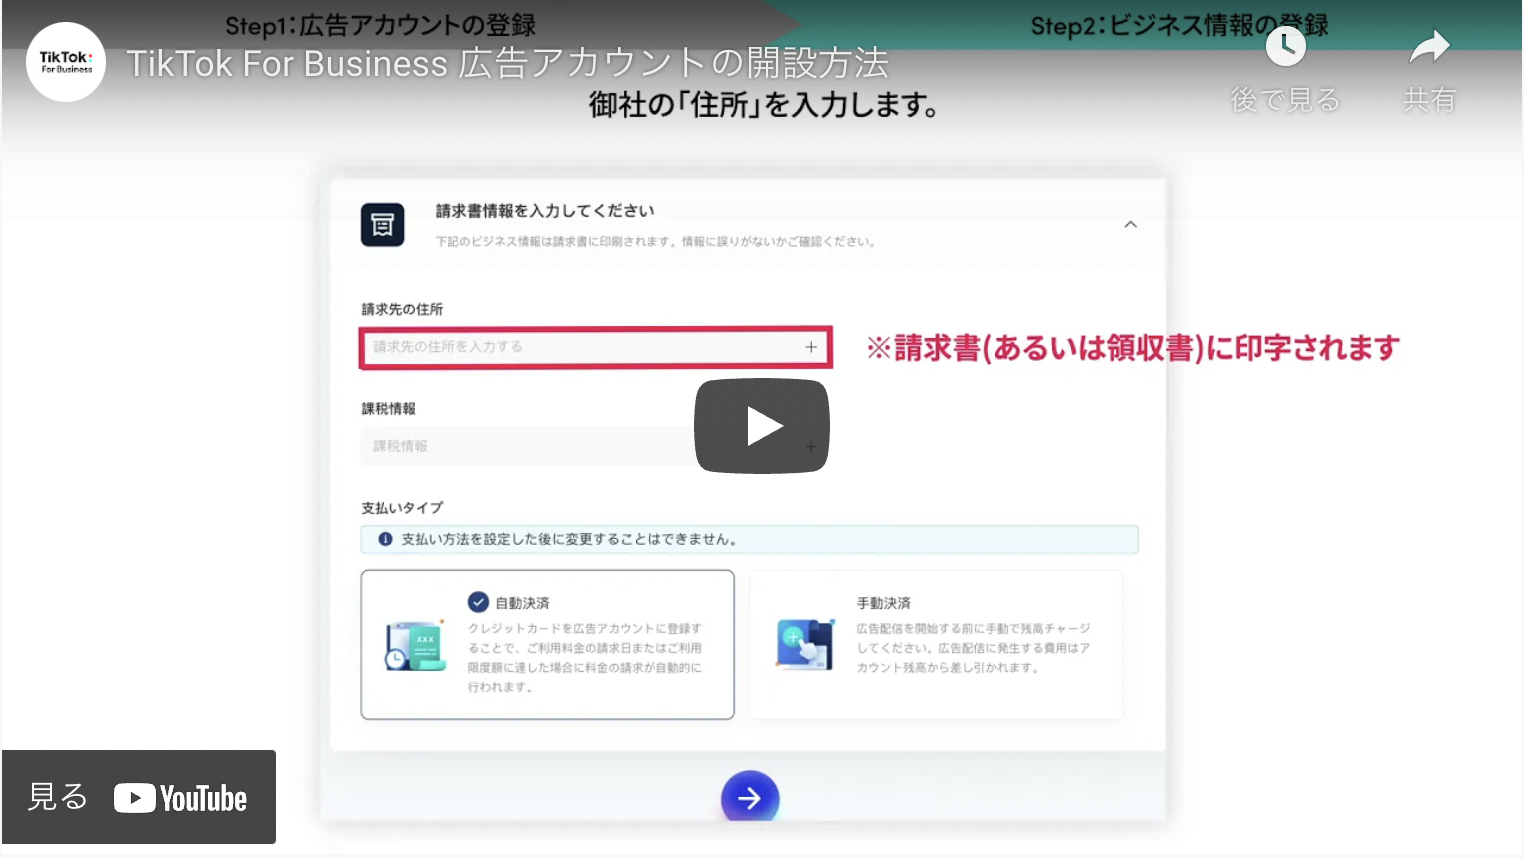Open video on YouTube via 見る button
The height and width of the screenshot is (858, 1524).
(139, 797)
